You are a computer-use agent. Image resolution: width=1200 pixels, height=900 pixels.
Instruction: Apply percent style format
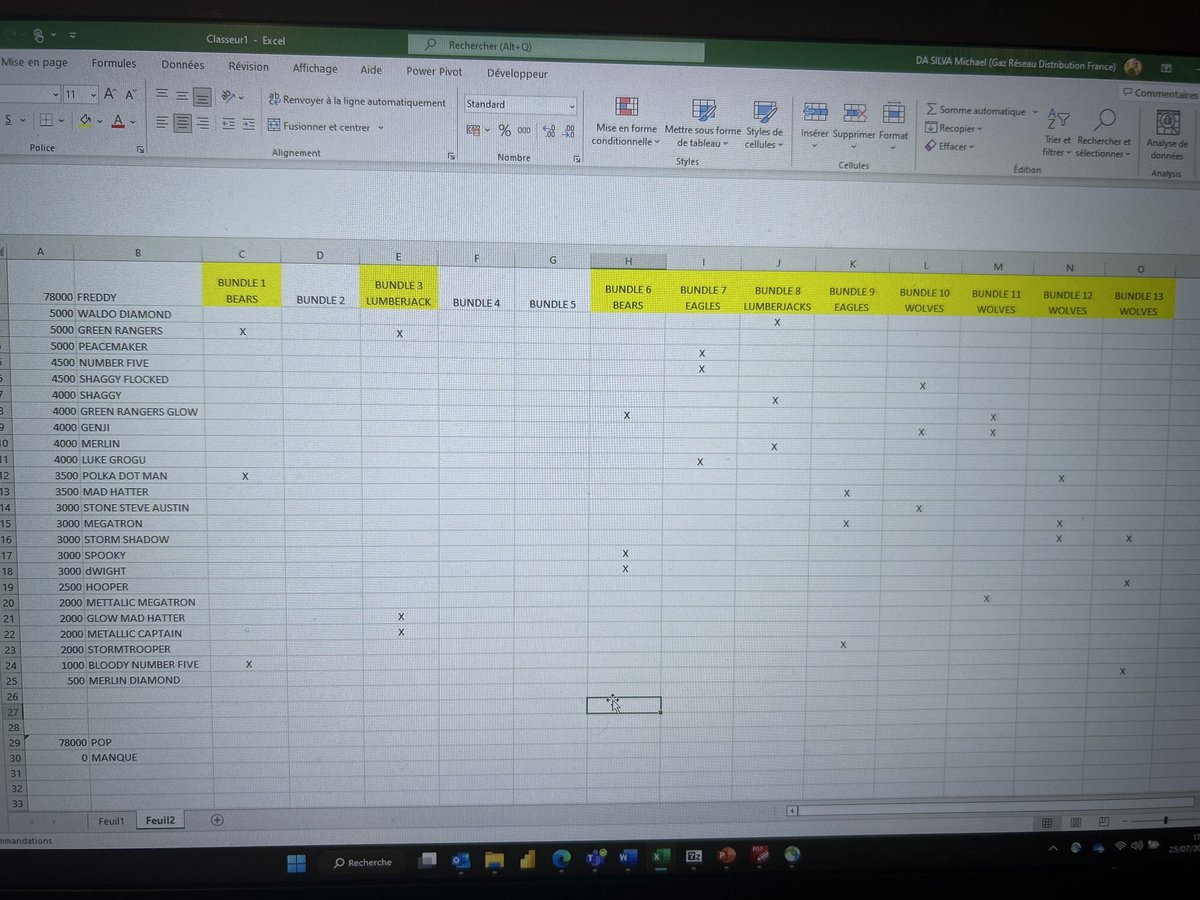click(x=504, y=130)
